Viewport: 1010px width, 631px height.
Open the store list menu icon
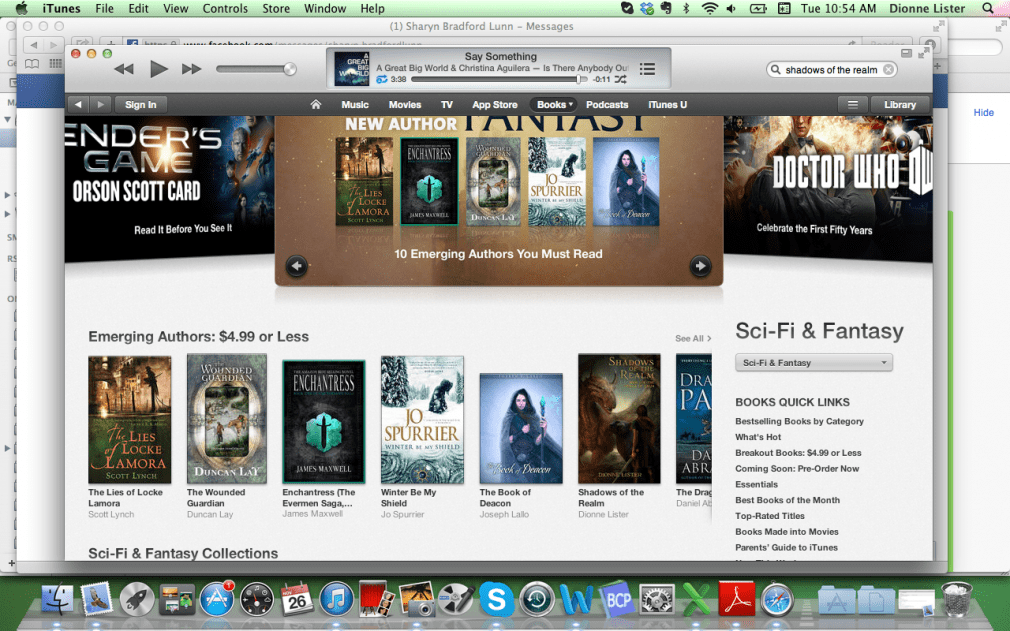pyautogui.click(x=853, y=104)
